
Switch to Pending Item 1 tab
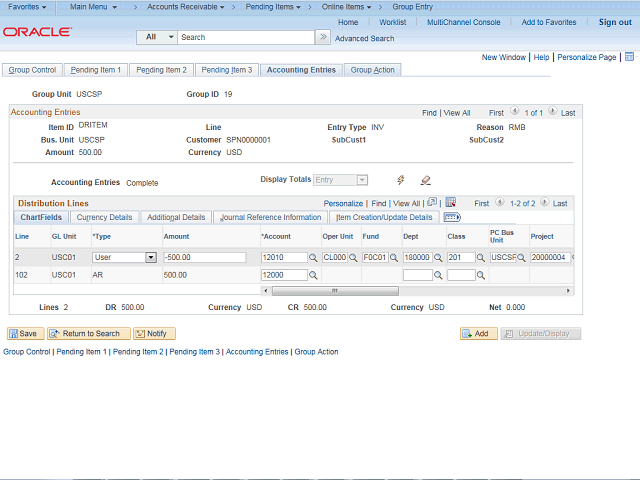(x=96, y=70)
